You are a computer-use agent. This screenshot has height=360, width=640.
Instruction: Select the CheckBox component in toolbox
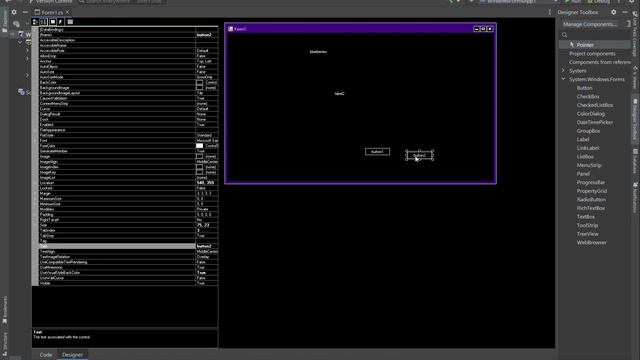[588, 96]
